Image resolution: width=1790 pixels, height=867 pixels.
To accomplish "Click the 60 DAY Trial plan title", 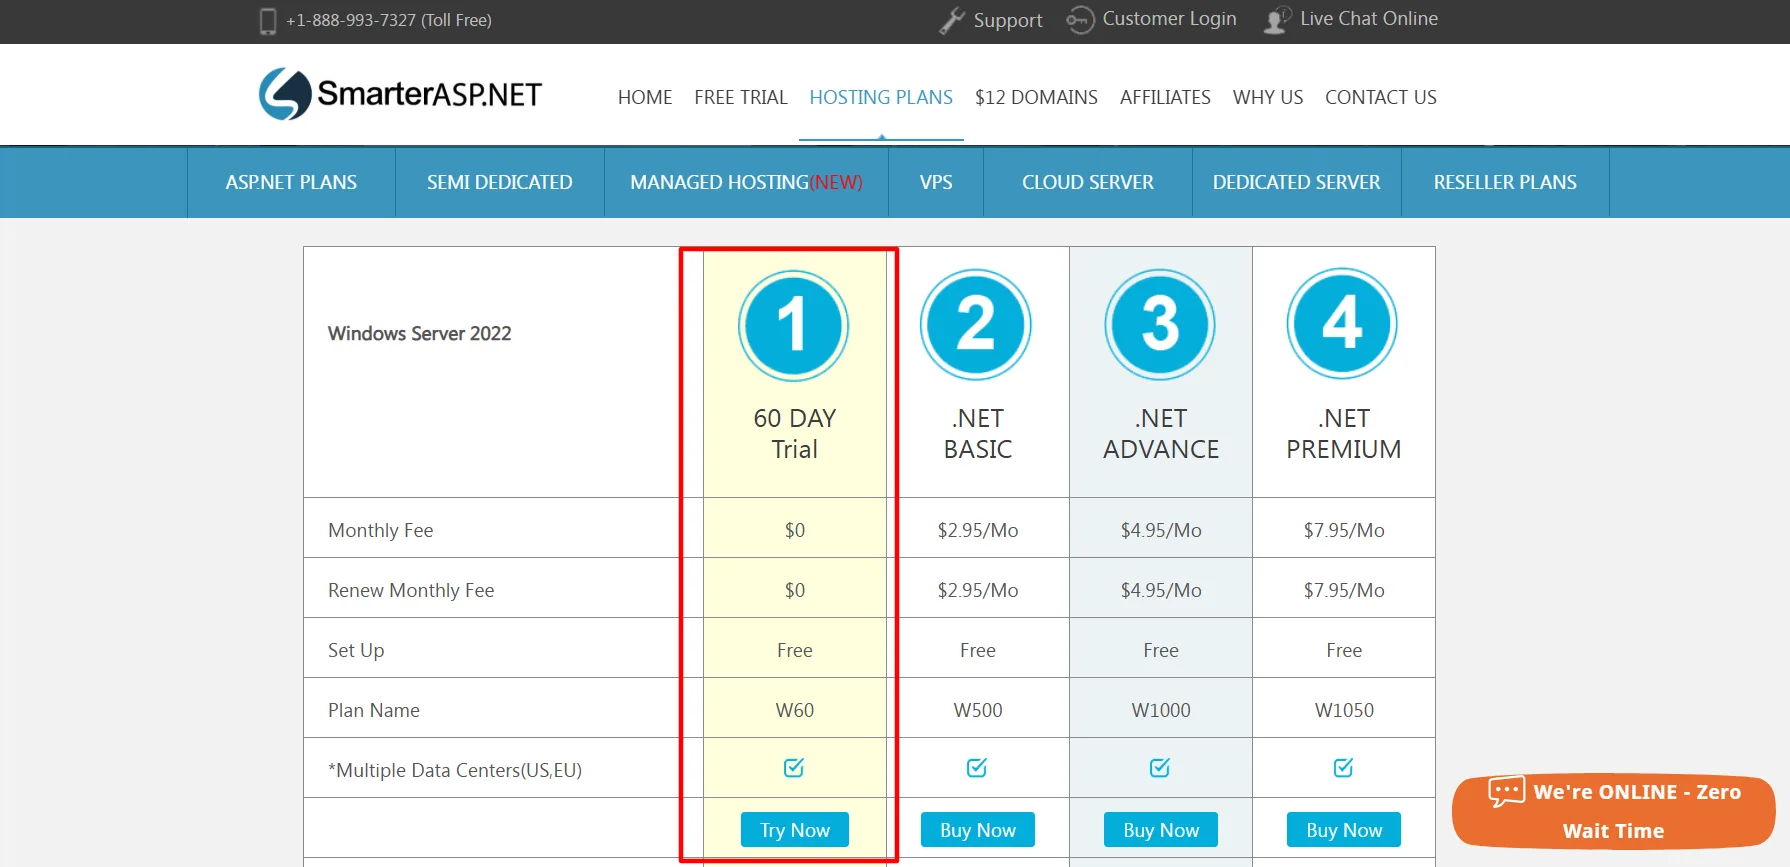I will (795, 433).
